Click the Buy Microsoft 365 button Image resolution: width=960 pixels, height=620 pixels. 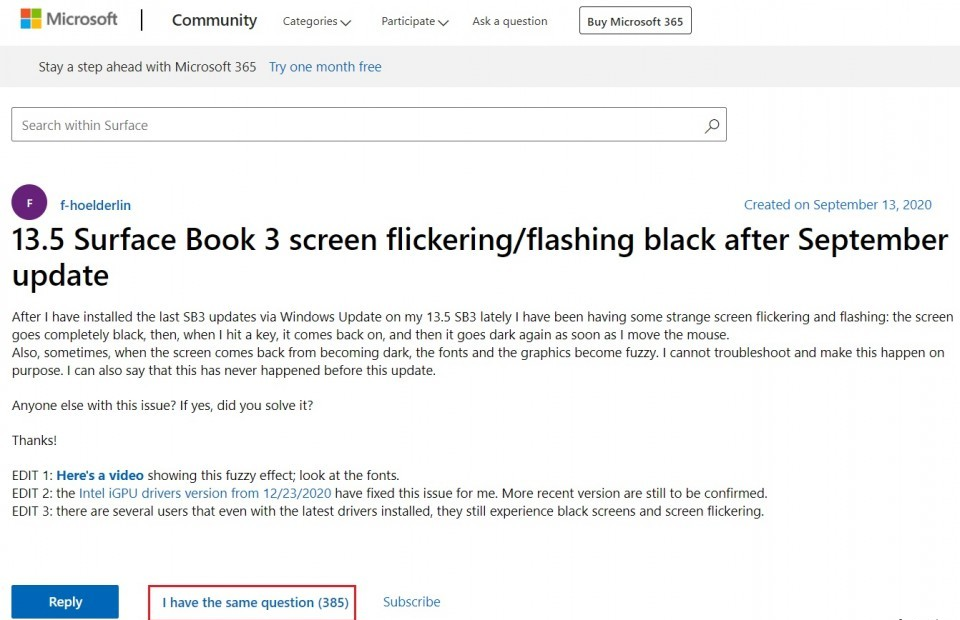click(x=635, y=21)
